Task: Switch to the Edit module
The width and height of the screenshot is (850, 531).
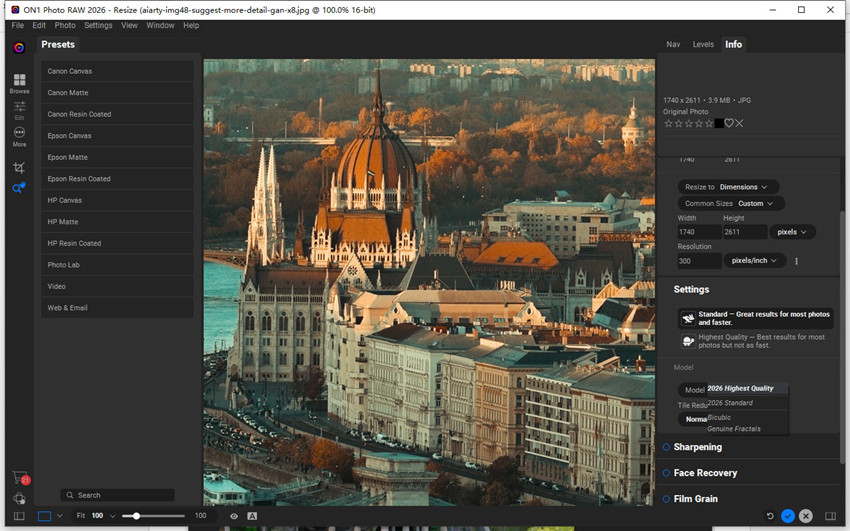Action: pyautogui.click(x=19, y=110)
